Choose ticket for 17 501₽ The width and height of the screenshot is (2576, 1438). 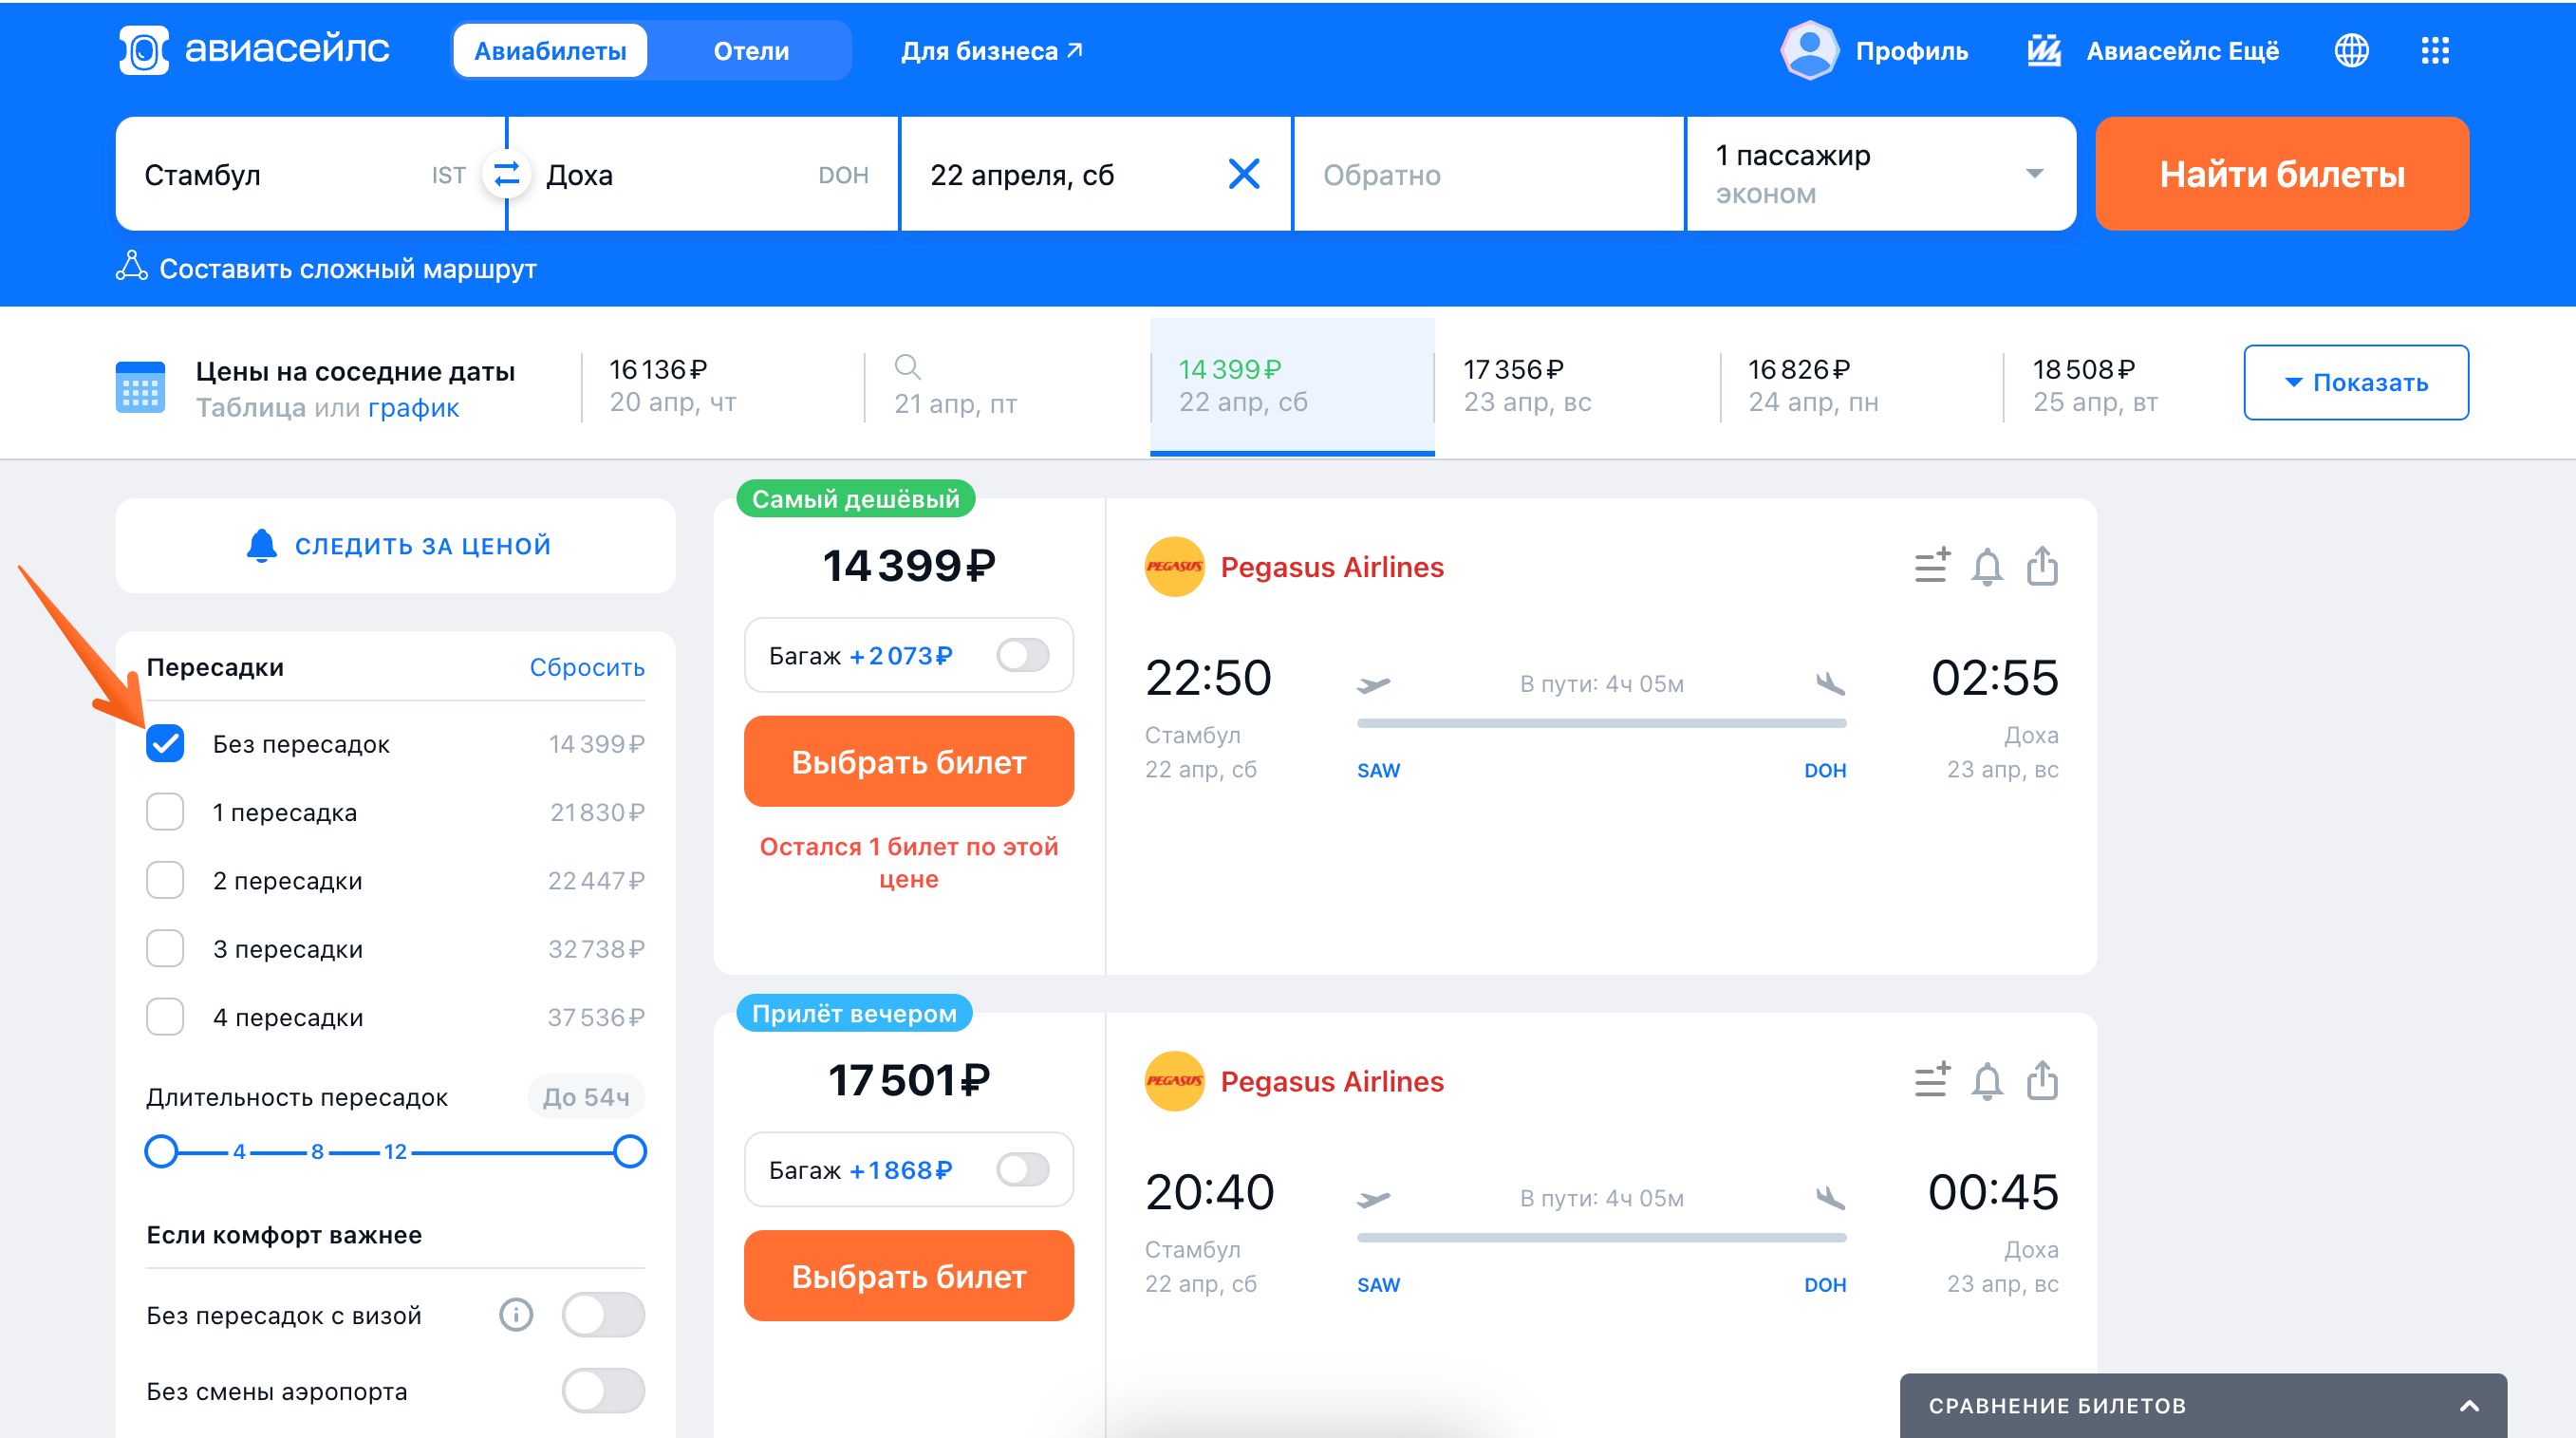[909, 1276]
